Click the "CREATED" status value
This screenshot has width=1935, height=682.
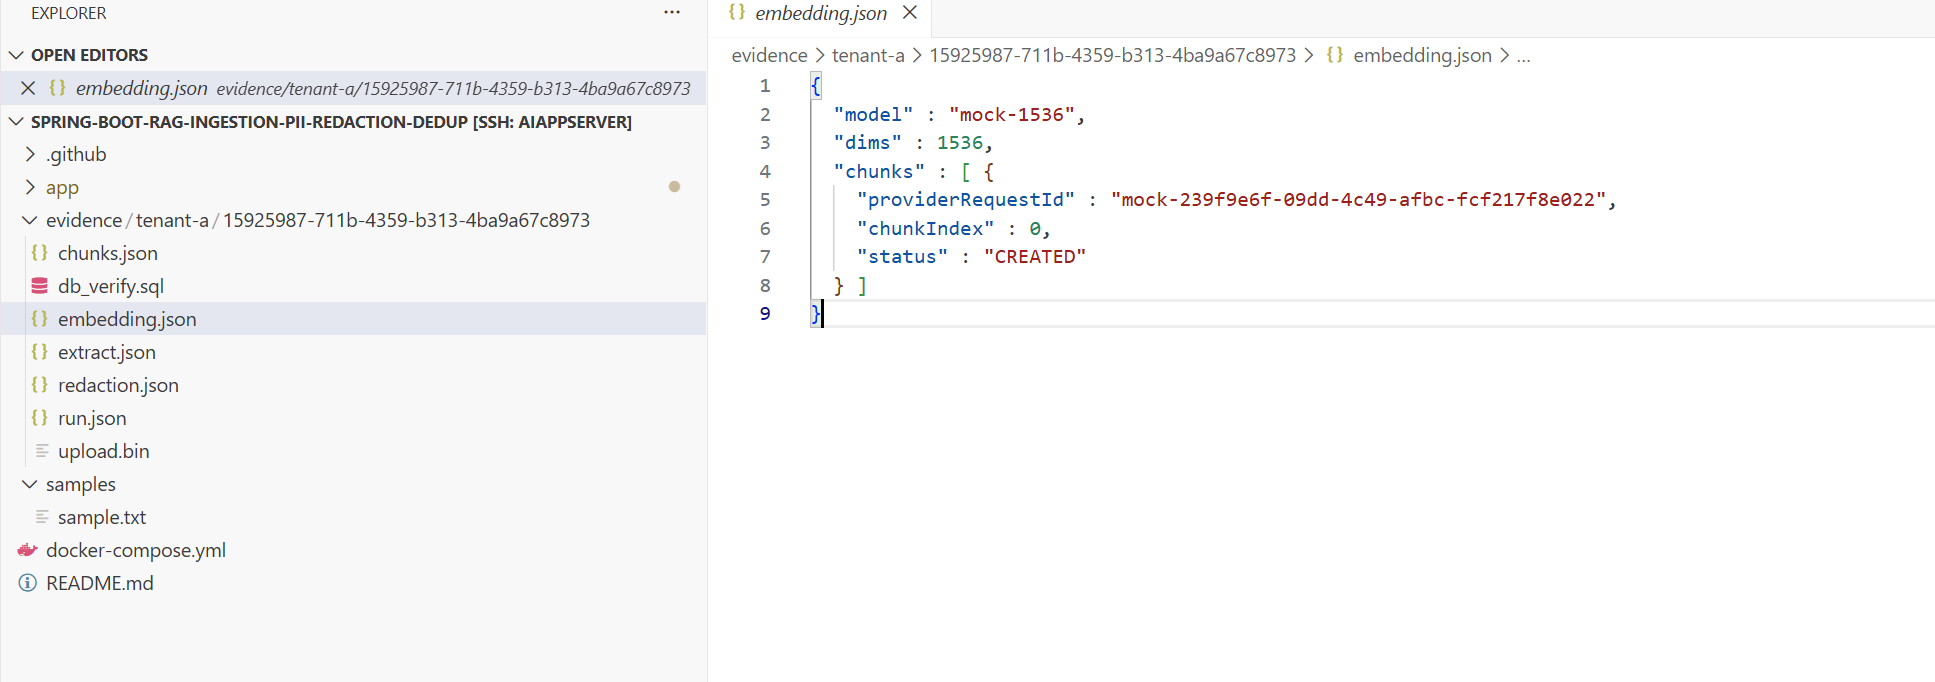(1034, 257)
